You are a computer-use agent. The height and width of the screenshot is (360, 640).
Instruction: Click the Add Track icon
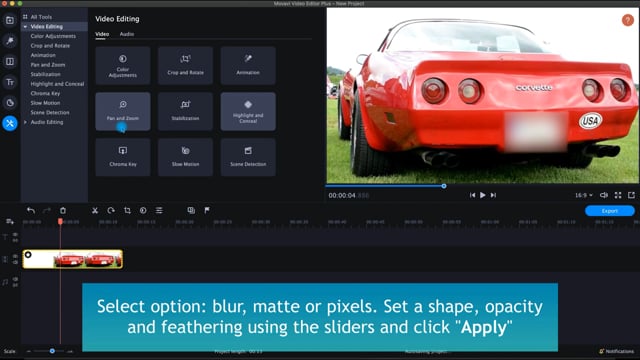coord(10,222)
